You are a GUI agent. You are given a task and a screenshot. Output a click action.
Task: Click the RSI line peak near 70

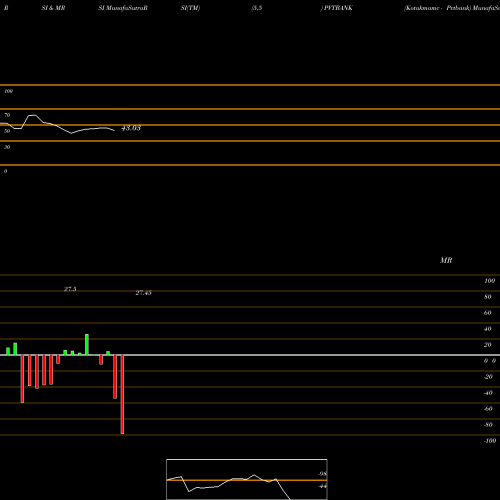[32, 115]
